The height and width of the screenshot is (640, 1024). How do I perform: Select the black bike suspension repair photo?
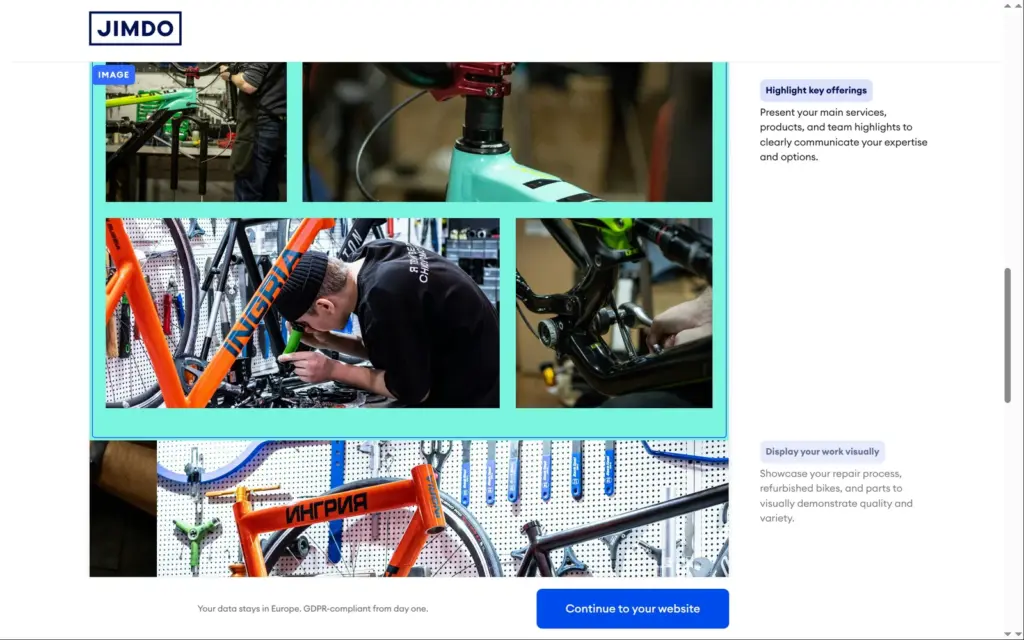pos(614,313)
